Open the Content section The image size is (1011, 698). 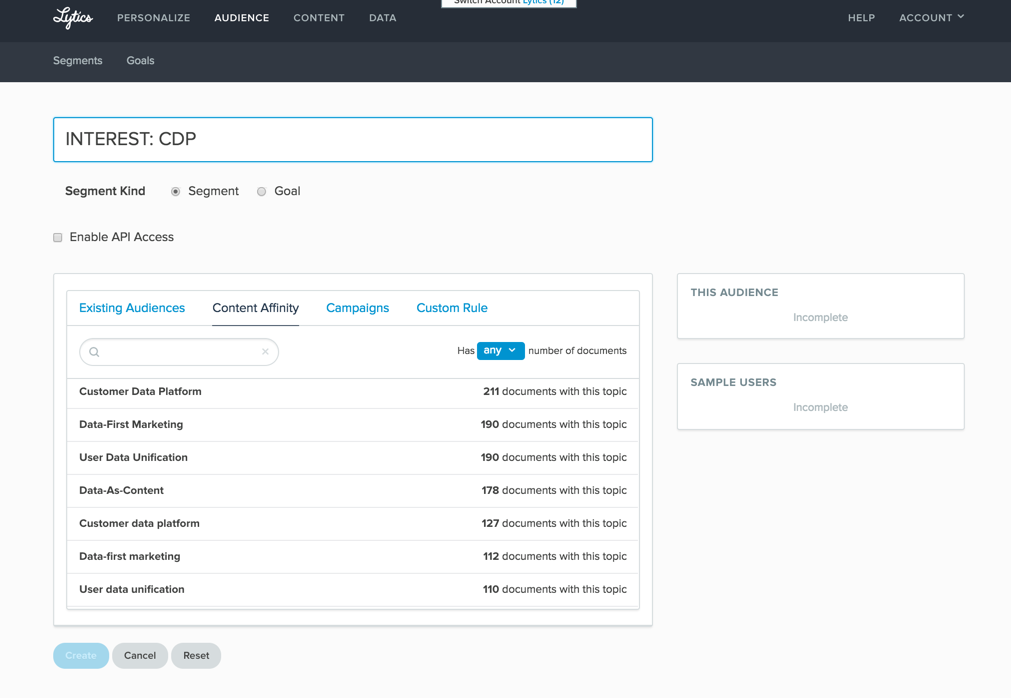pos(319,18)
